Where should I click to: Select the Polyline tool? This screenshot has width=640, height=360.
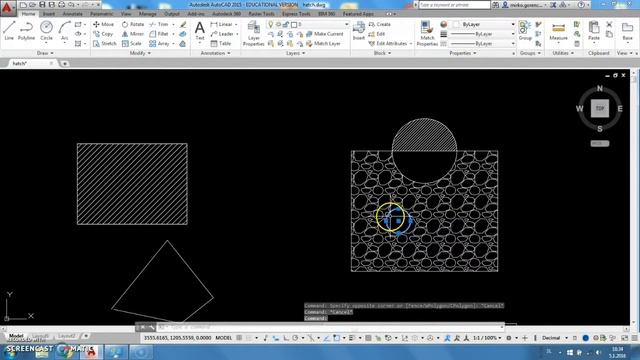pos(26,31)
